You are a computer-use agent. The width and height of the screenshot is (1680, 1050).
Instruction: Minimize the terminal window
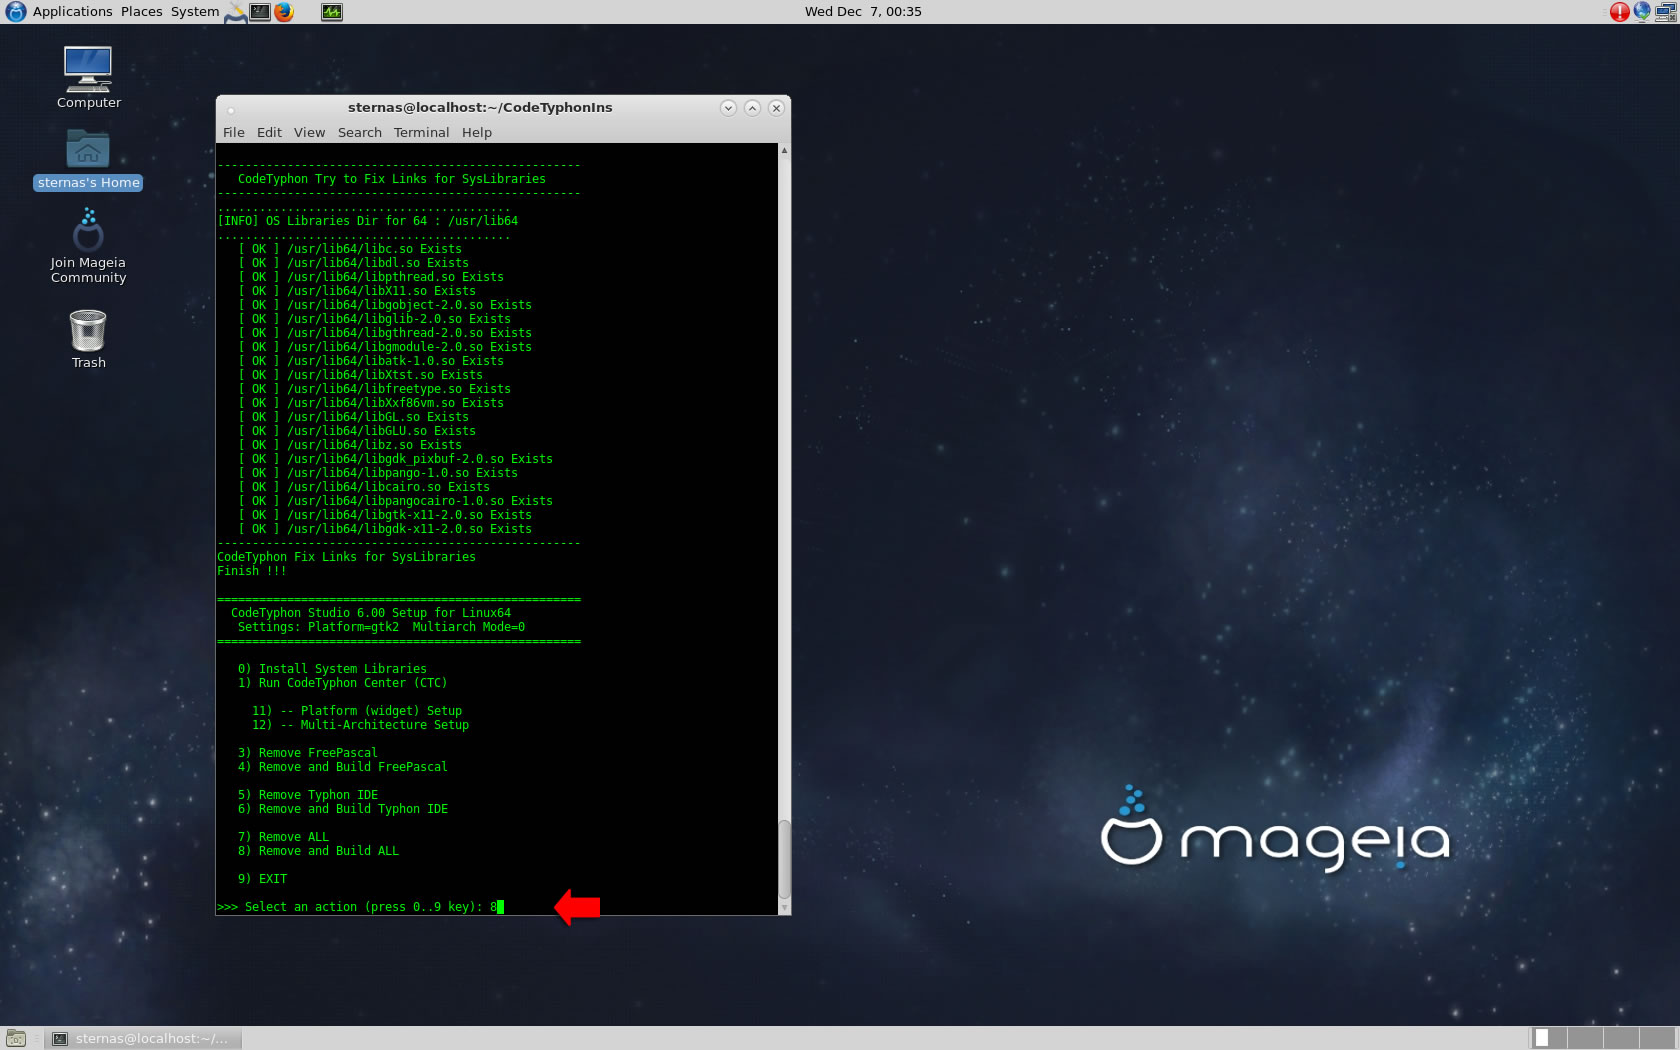[x=728, y=108]
